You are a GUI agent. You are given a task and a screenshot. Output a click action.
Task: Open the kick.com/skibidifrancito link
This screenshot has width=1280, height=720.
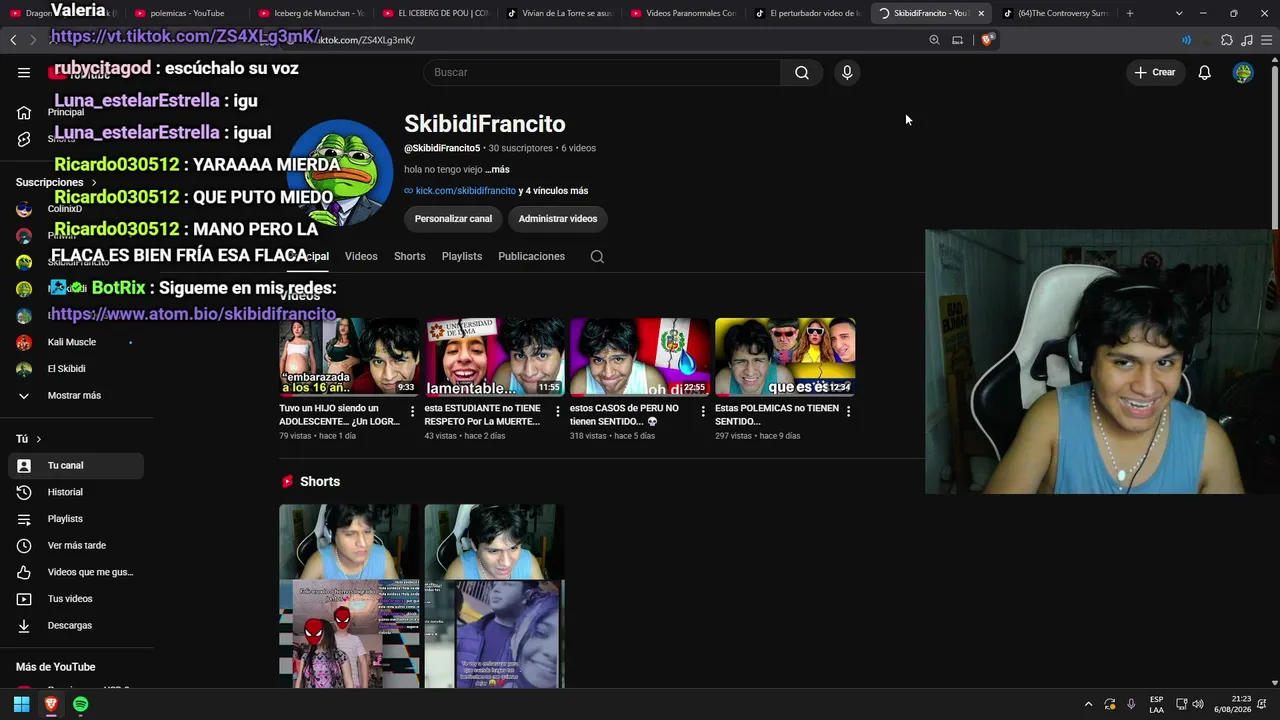click(x=466, y=191)
